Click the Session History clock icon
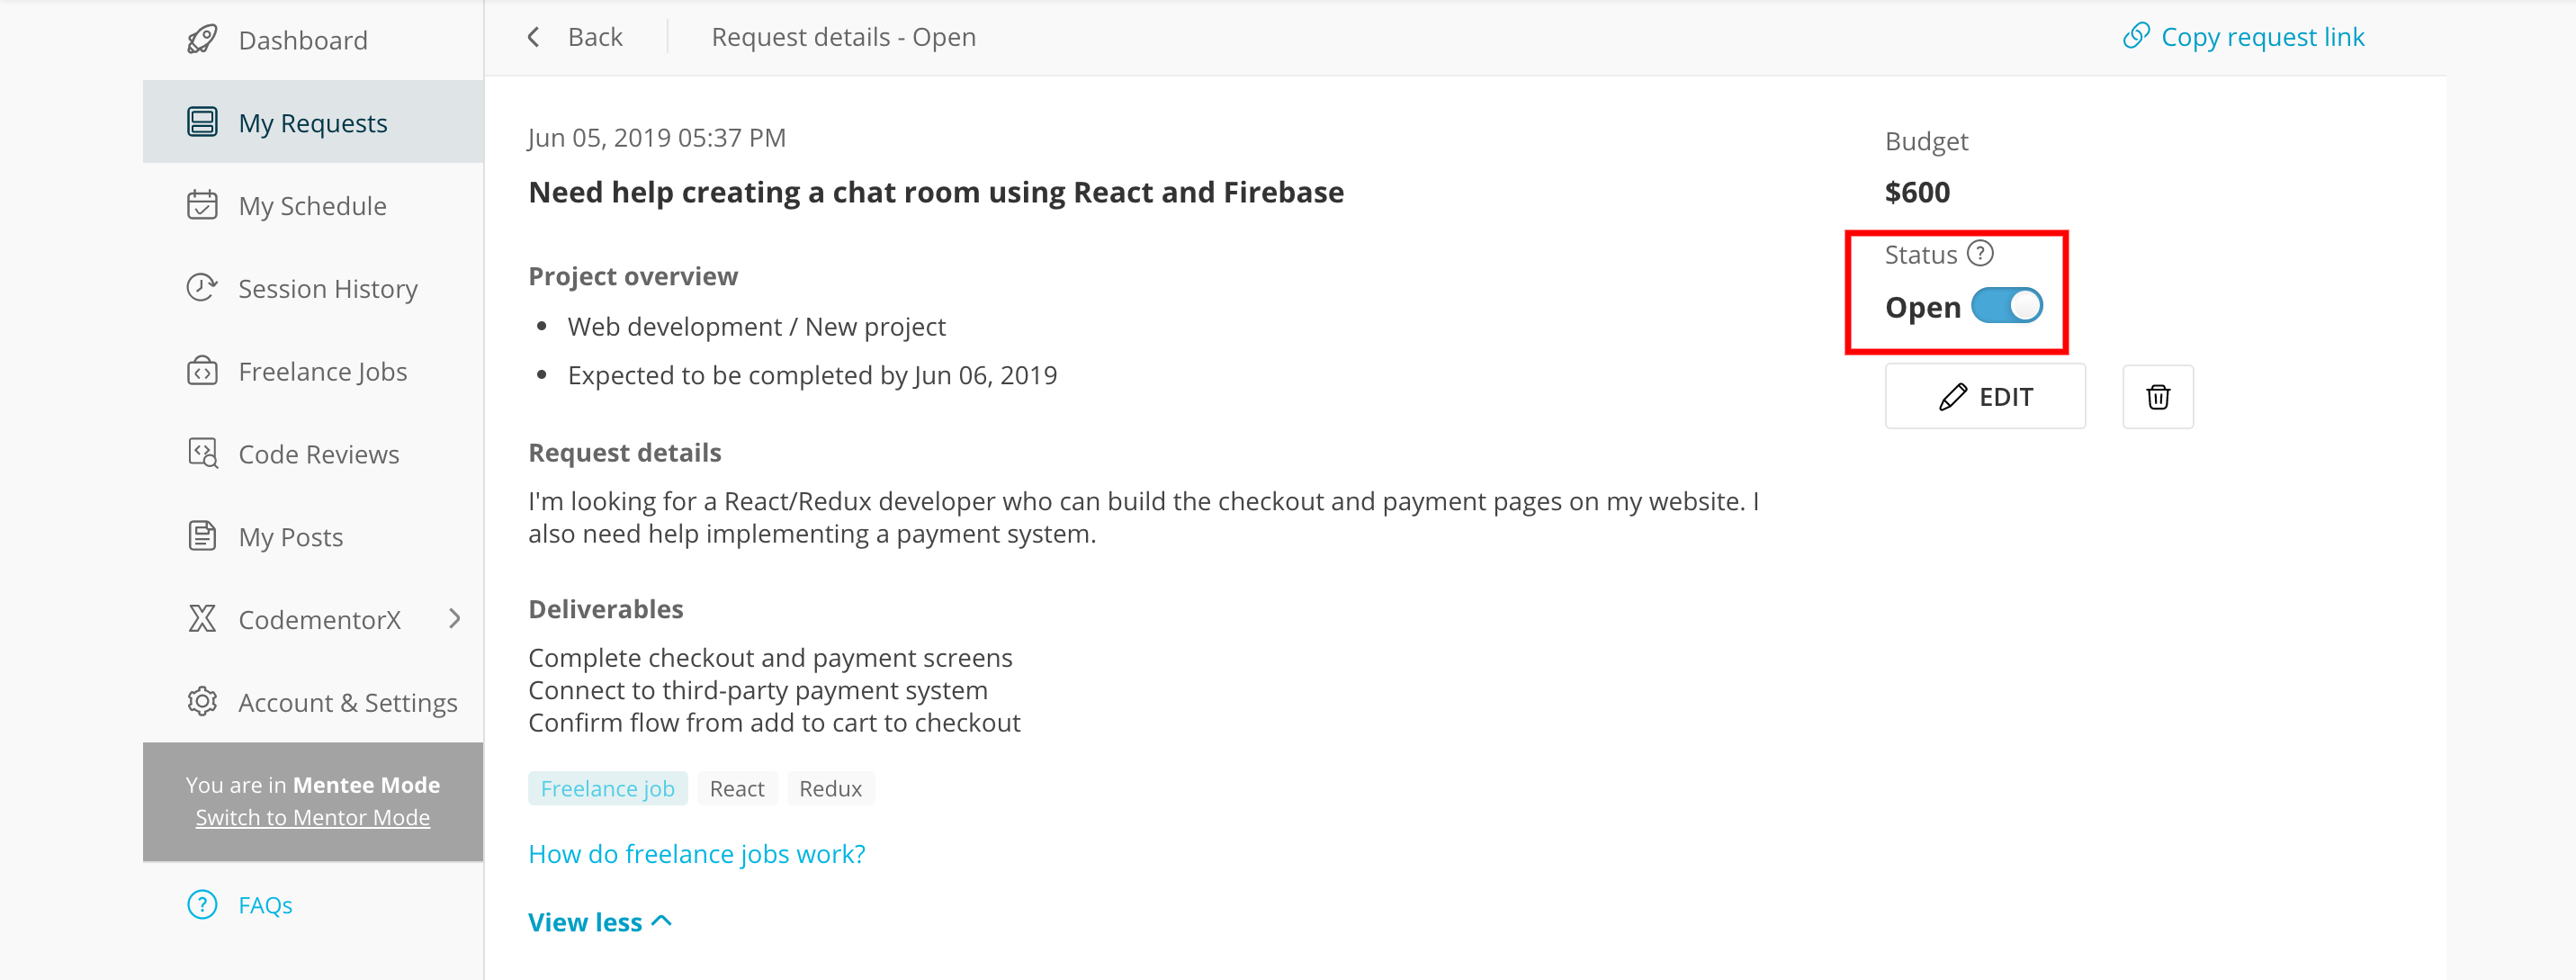2576x980 pixels. [x=202, y=288]
